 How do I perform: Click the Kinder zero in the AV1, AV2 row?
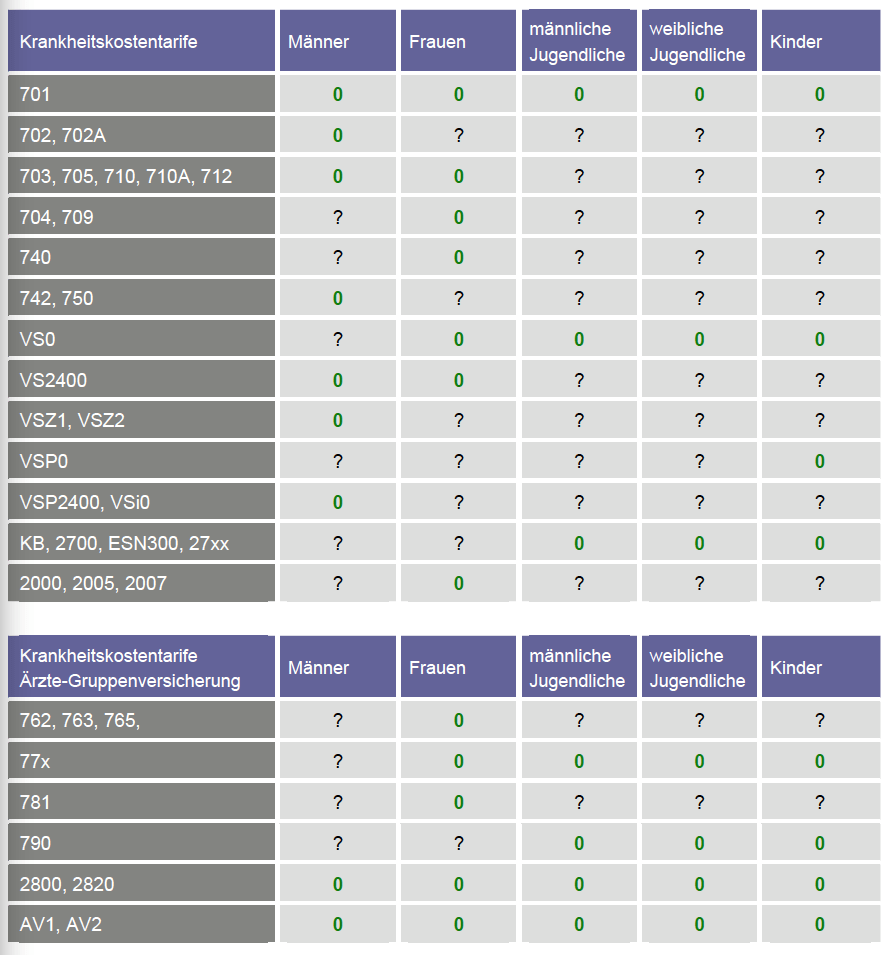tap(820, 925)
